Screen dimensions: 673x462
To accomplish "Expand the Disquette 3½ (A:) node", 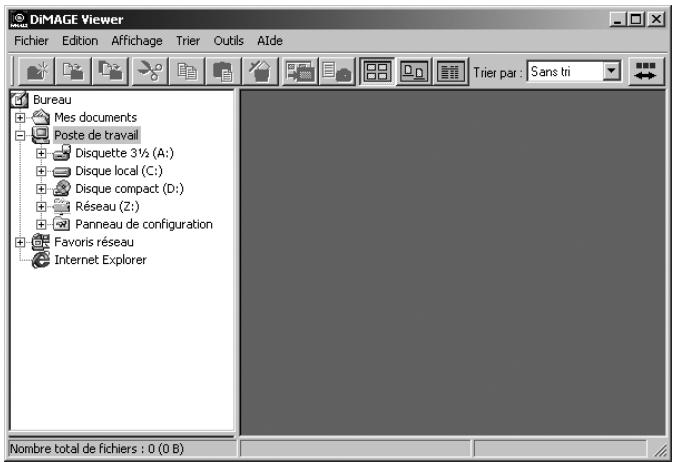I will (x=41, y=153).
